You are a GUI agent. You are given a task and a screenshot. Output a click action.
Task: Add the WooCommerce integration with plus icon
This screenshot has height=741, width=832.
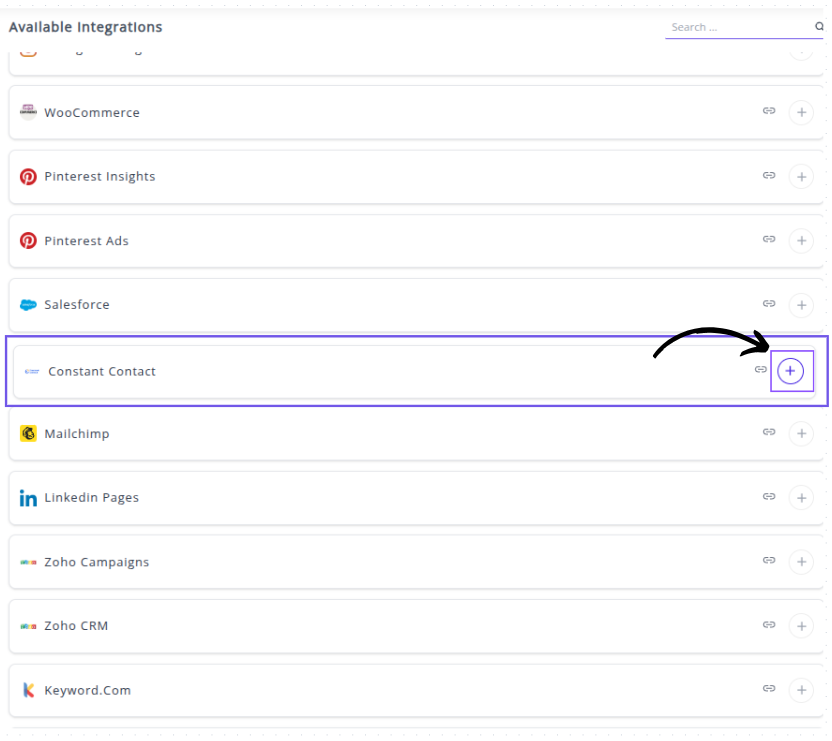[x=801, y=113]
